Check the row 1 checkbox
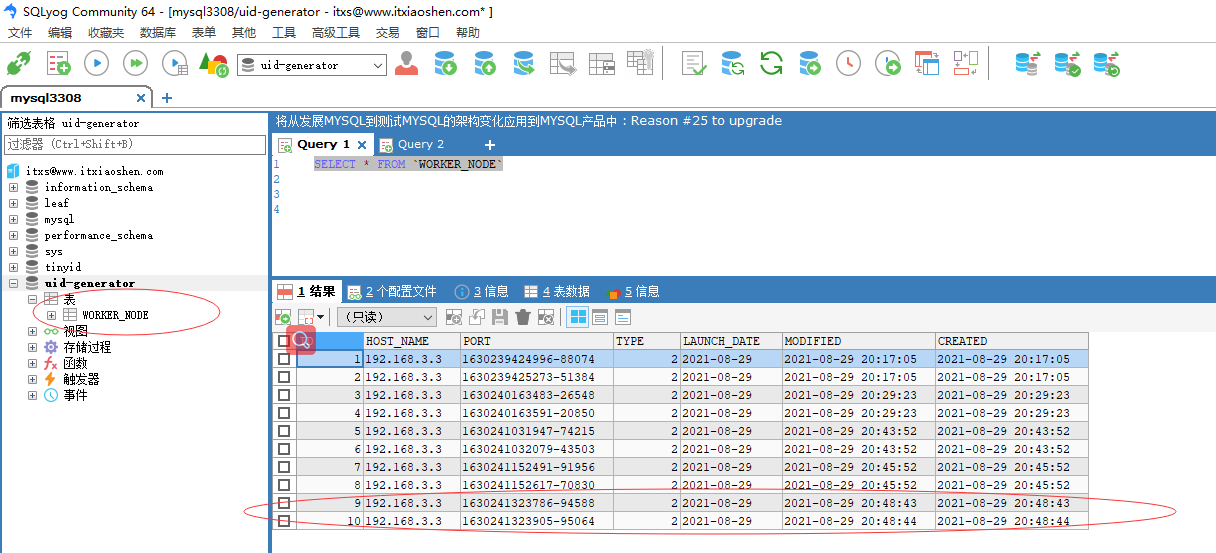The image size is (1216, 553). click(284, 359)
